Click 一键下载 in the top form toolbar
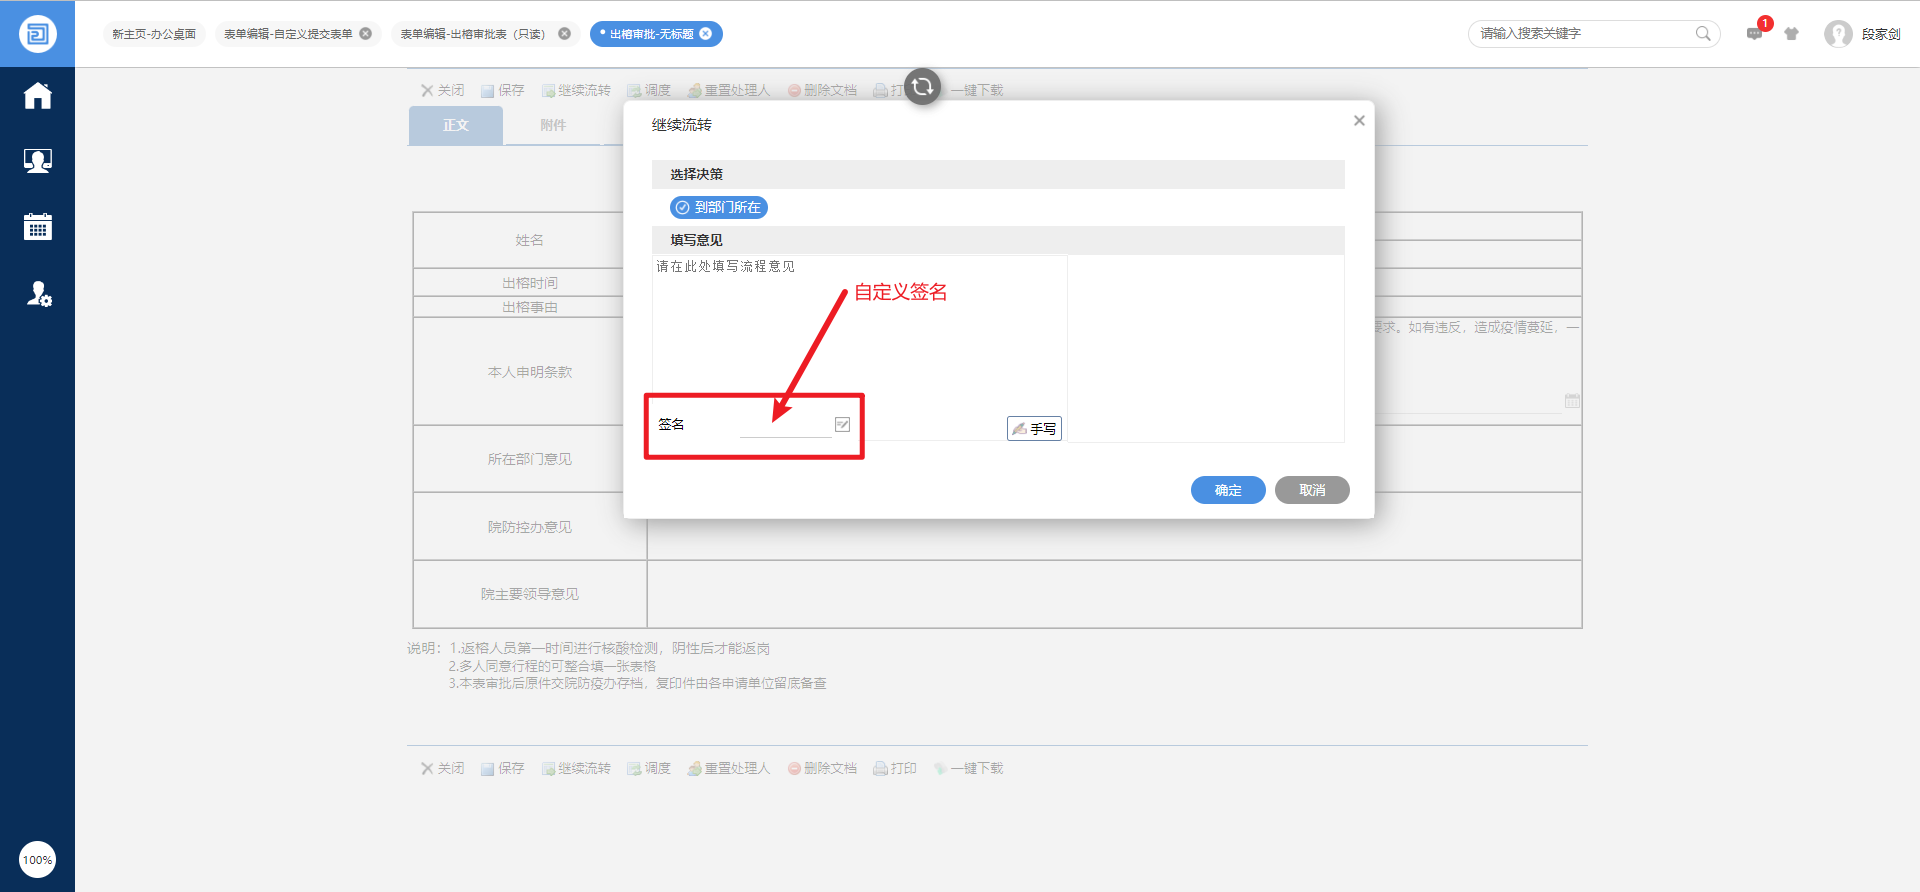Image resolution: width=1920 pixels, height=892 pixels. [976, 90]
